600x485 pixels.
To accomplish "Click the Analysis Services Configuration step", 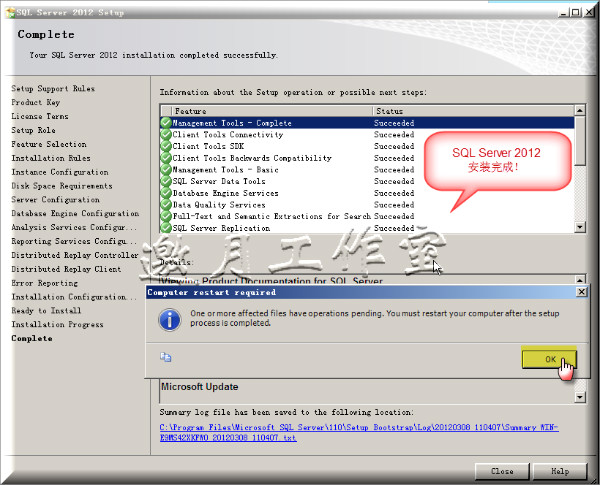I will 74,227.
